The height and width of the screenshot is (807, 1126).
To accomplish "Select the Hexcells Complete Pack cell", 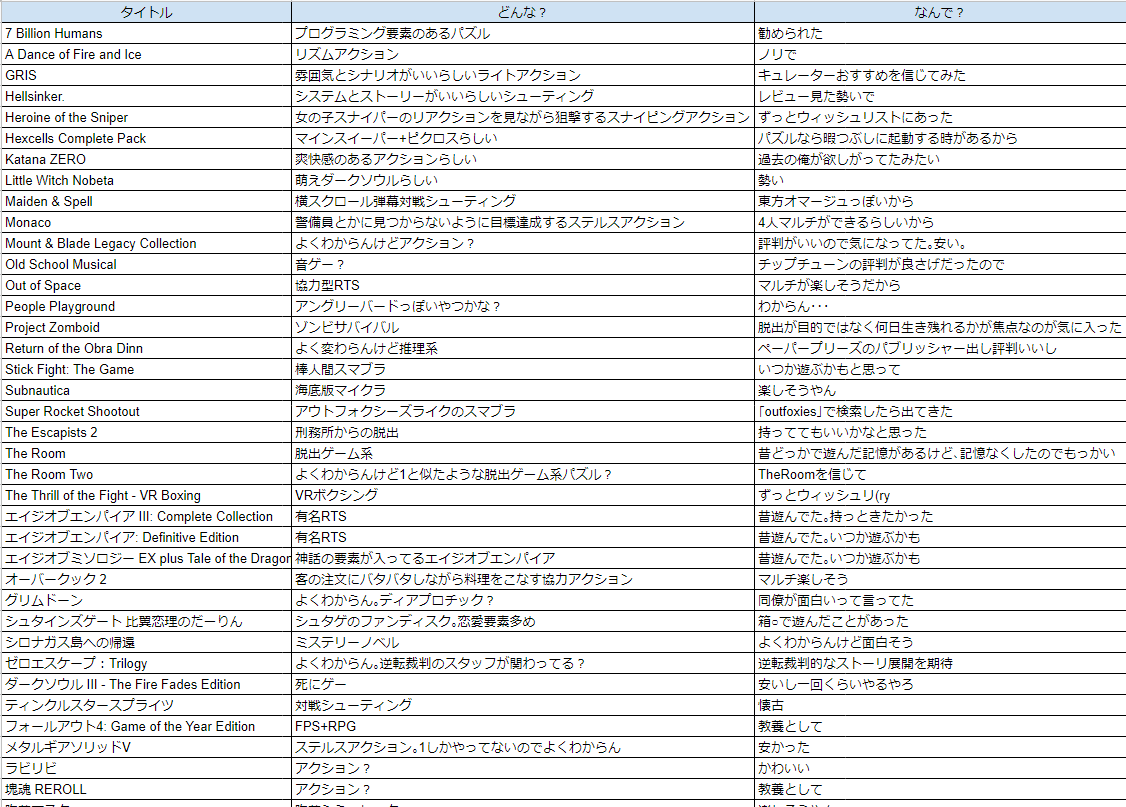I will point(146,138).
